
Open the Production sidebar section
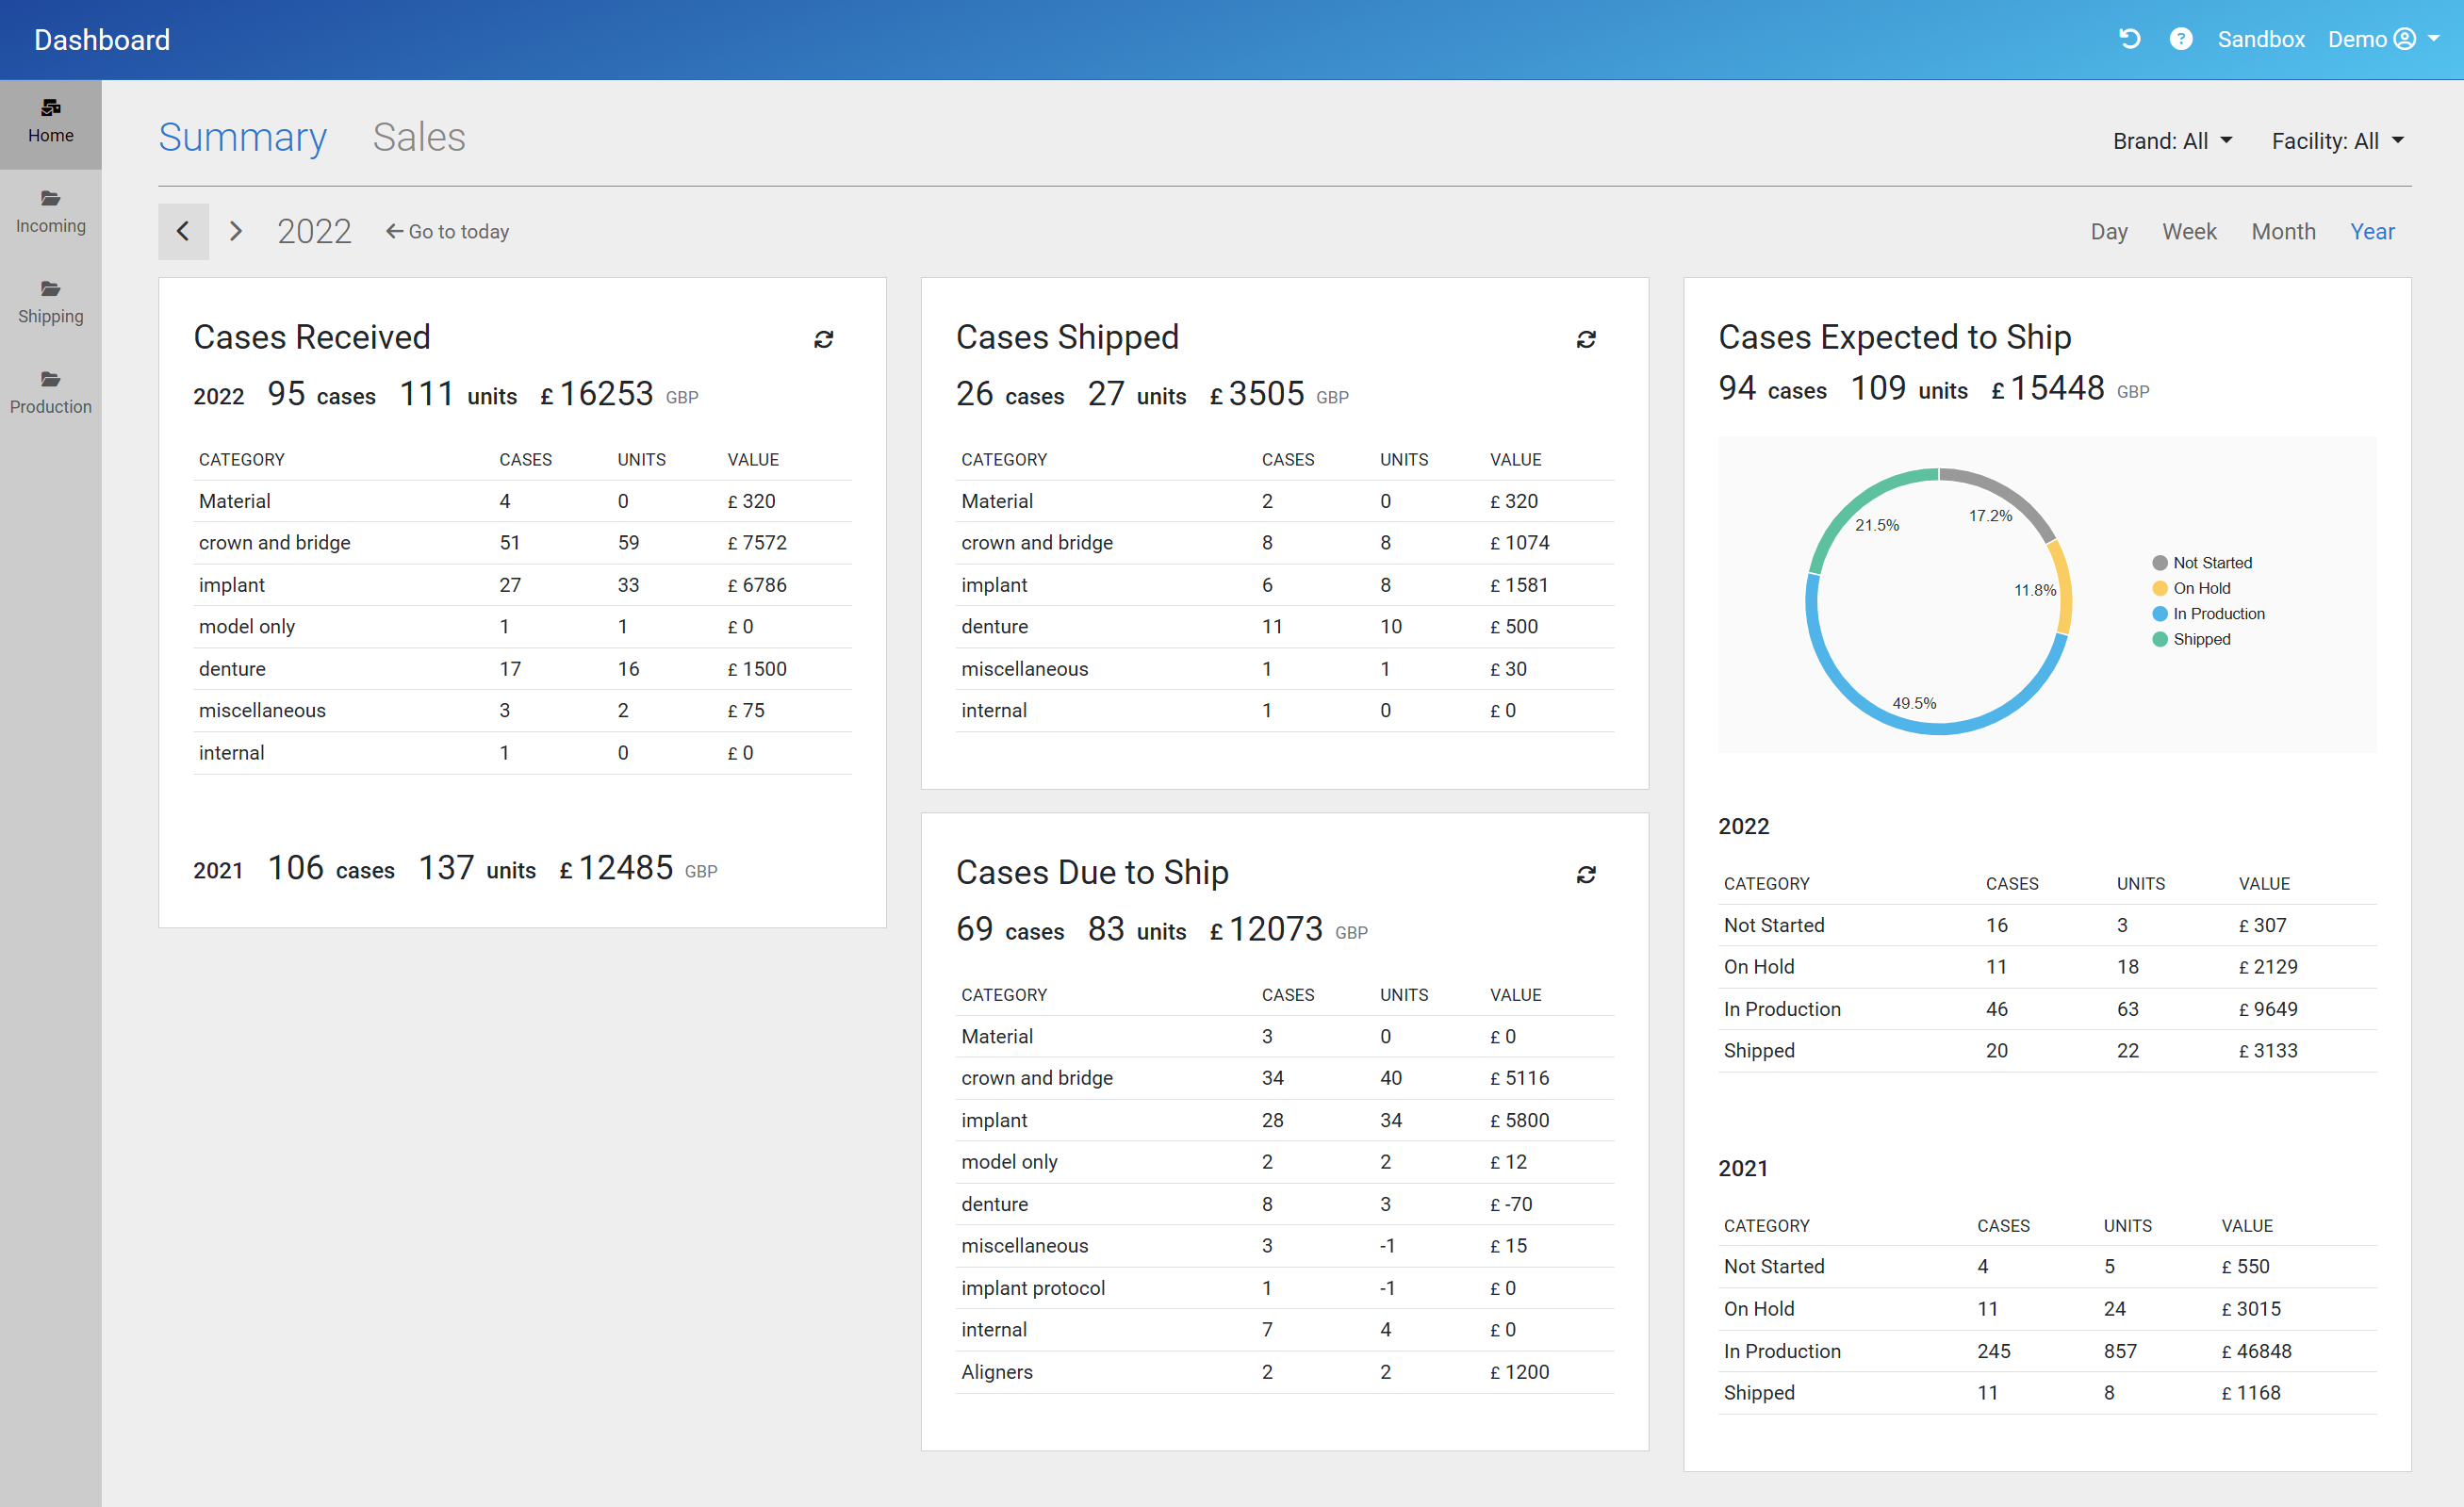point(50,391)
